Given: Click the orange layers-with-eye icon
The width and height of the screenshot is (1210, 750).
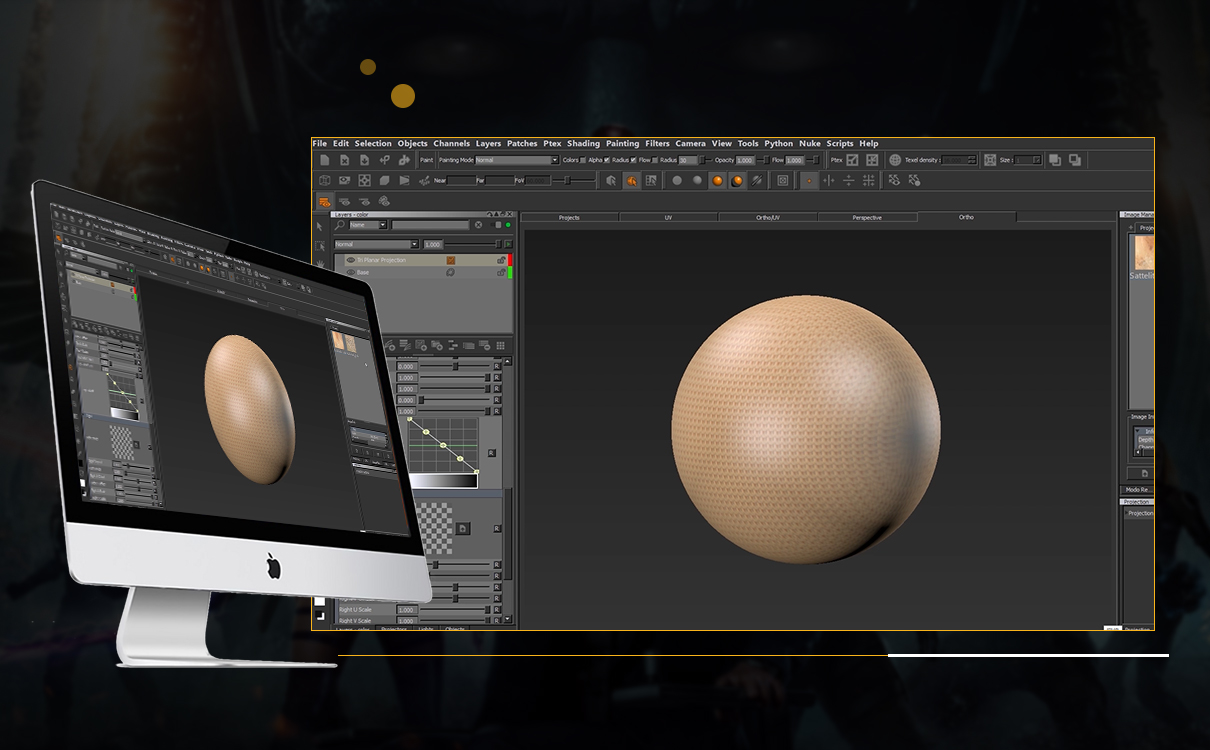Looking at the screenshot, I should 325,202.
